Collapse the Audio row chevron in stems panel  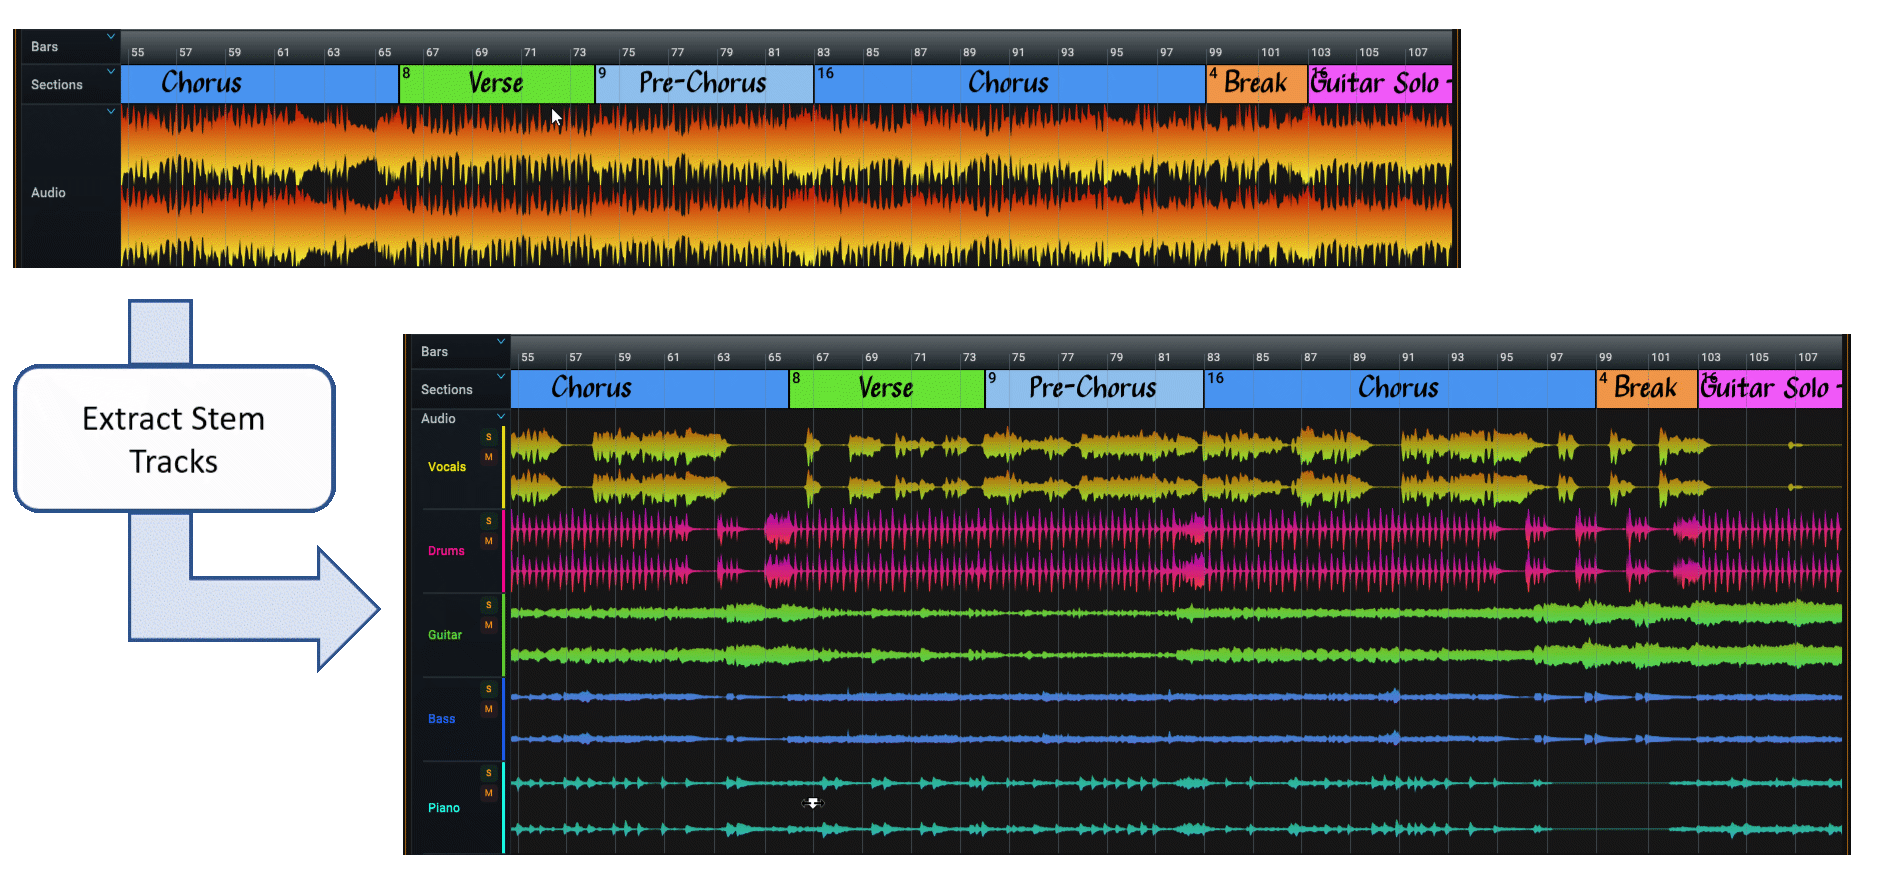tap(501, 416)
